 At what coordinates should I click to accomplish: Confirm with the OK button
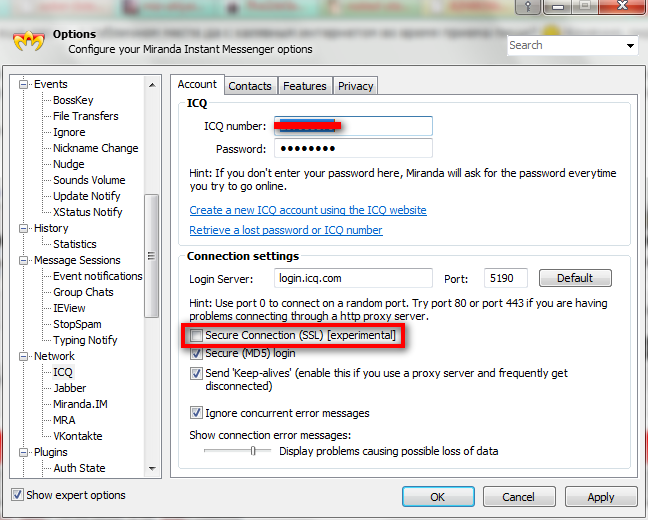coord(438,496)
